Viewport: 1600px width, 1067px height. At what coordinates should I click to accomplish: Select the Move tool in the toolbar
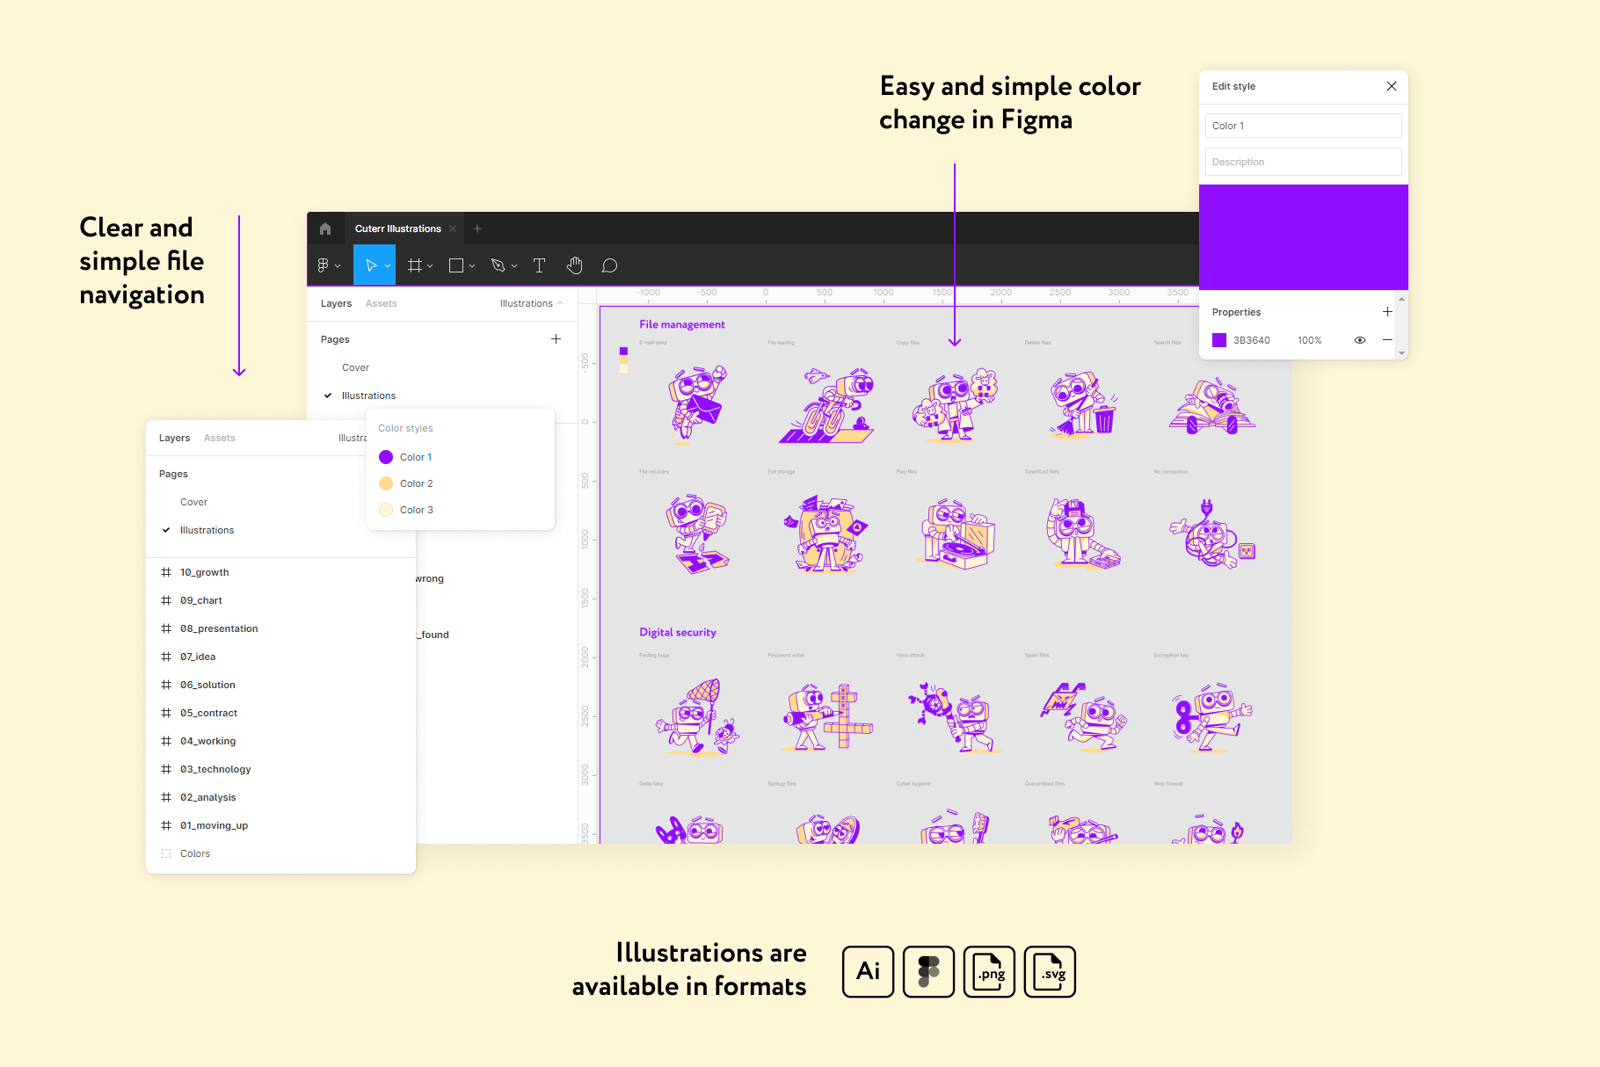pos(371,264)
